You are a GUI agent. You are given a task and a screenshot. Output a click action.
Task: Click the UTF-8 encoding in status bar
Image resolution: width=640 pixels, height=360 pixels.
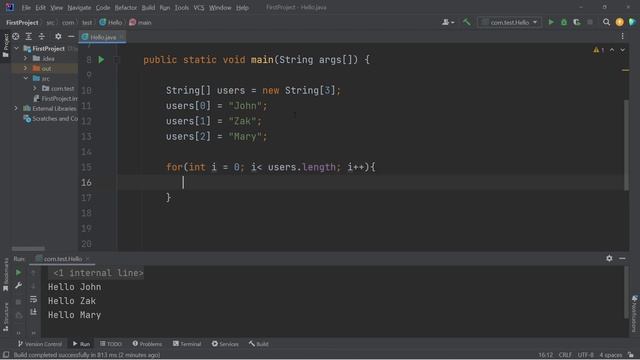click(585, 355)
